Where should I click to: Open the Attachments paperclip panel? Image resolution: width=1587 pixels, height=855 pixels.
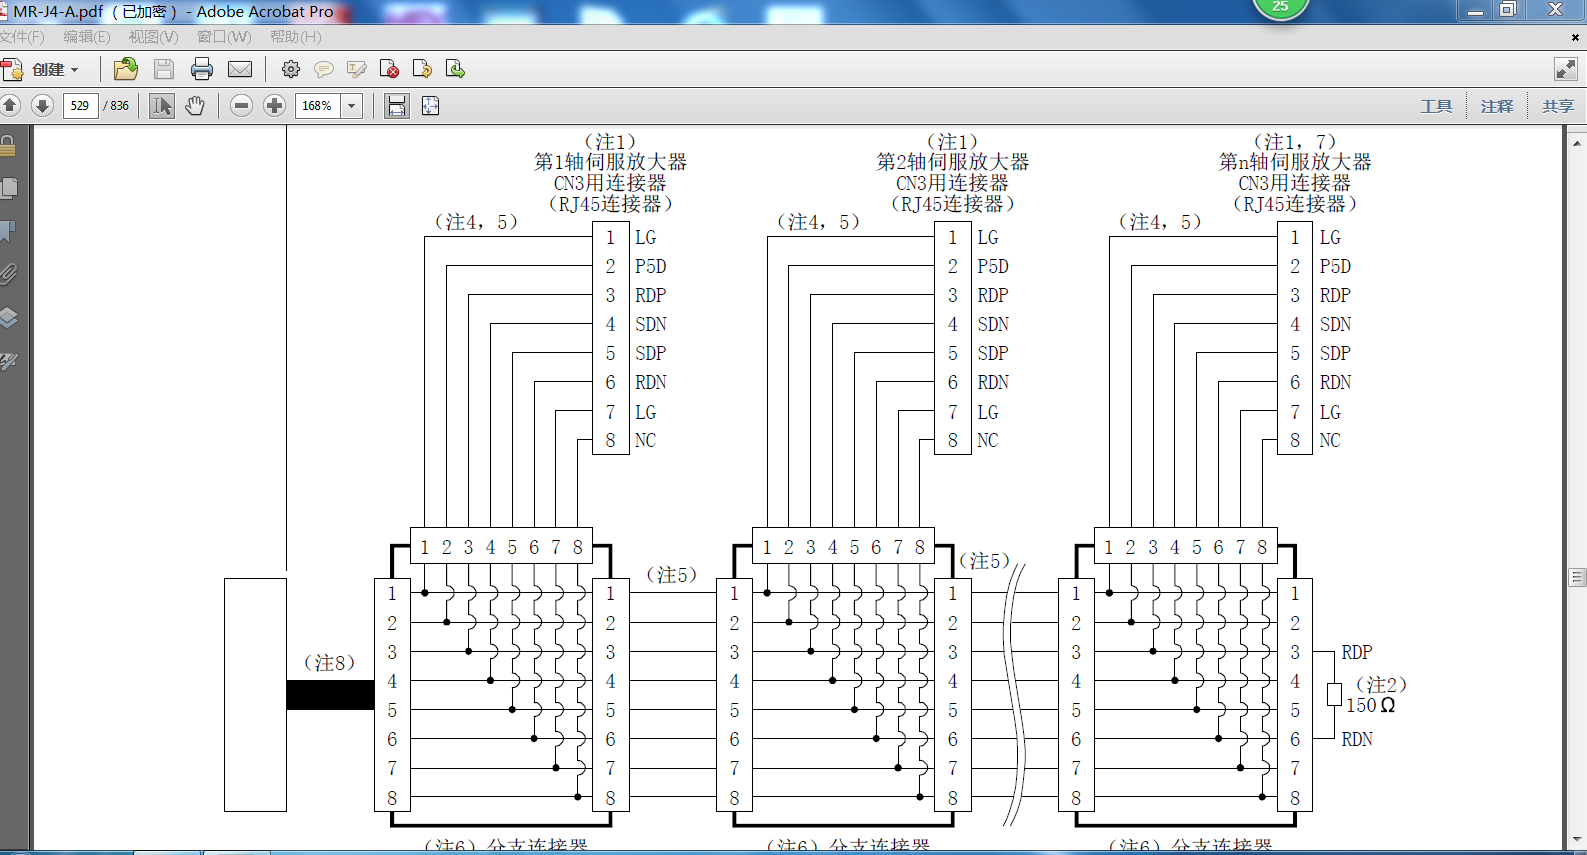(x=9, y=274)
